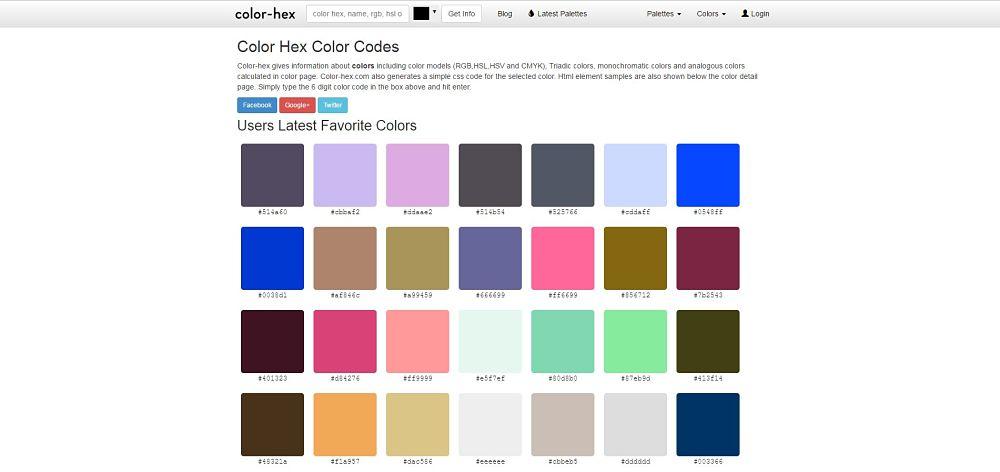
Task: Select the lavender #cbbaf2 swatch
Action: pyautogui.click(x=345, y=175)
